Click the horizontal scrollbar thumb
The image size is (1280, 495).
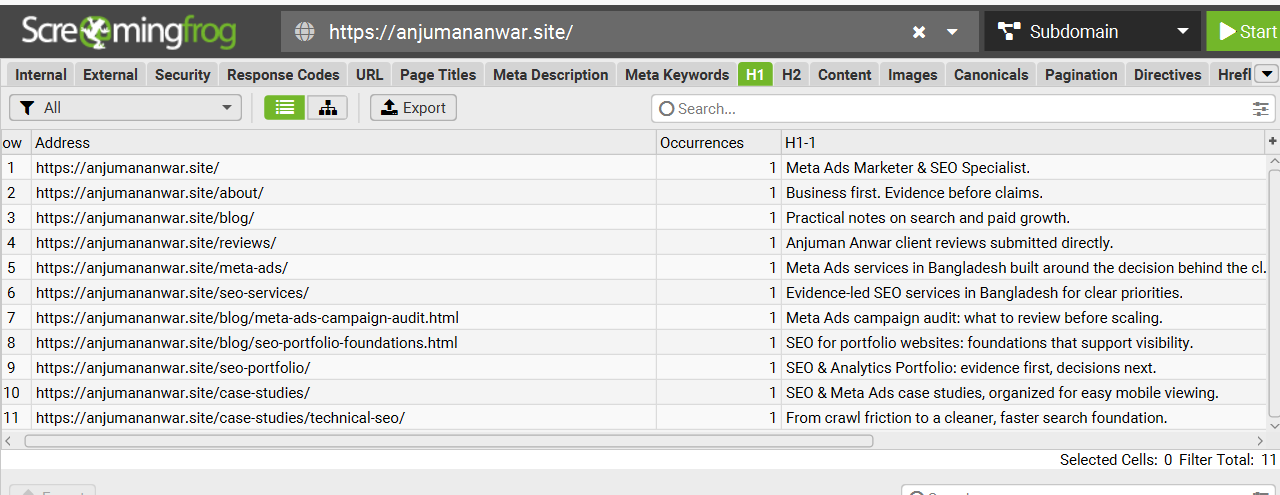(448, 440)
